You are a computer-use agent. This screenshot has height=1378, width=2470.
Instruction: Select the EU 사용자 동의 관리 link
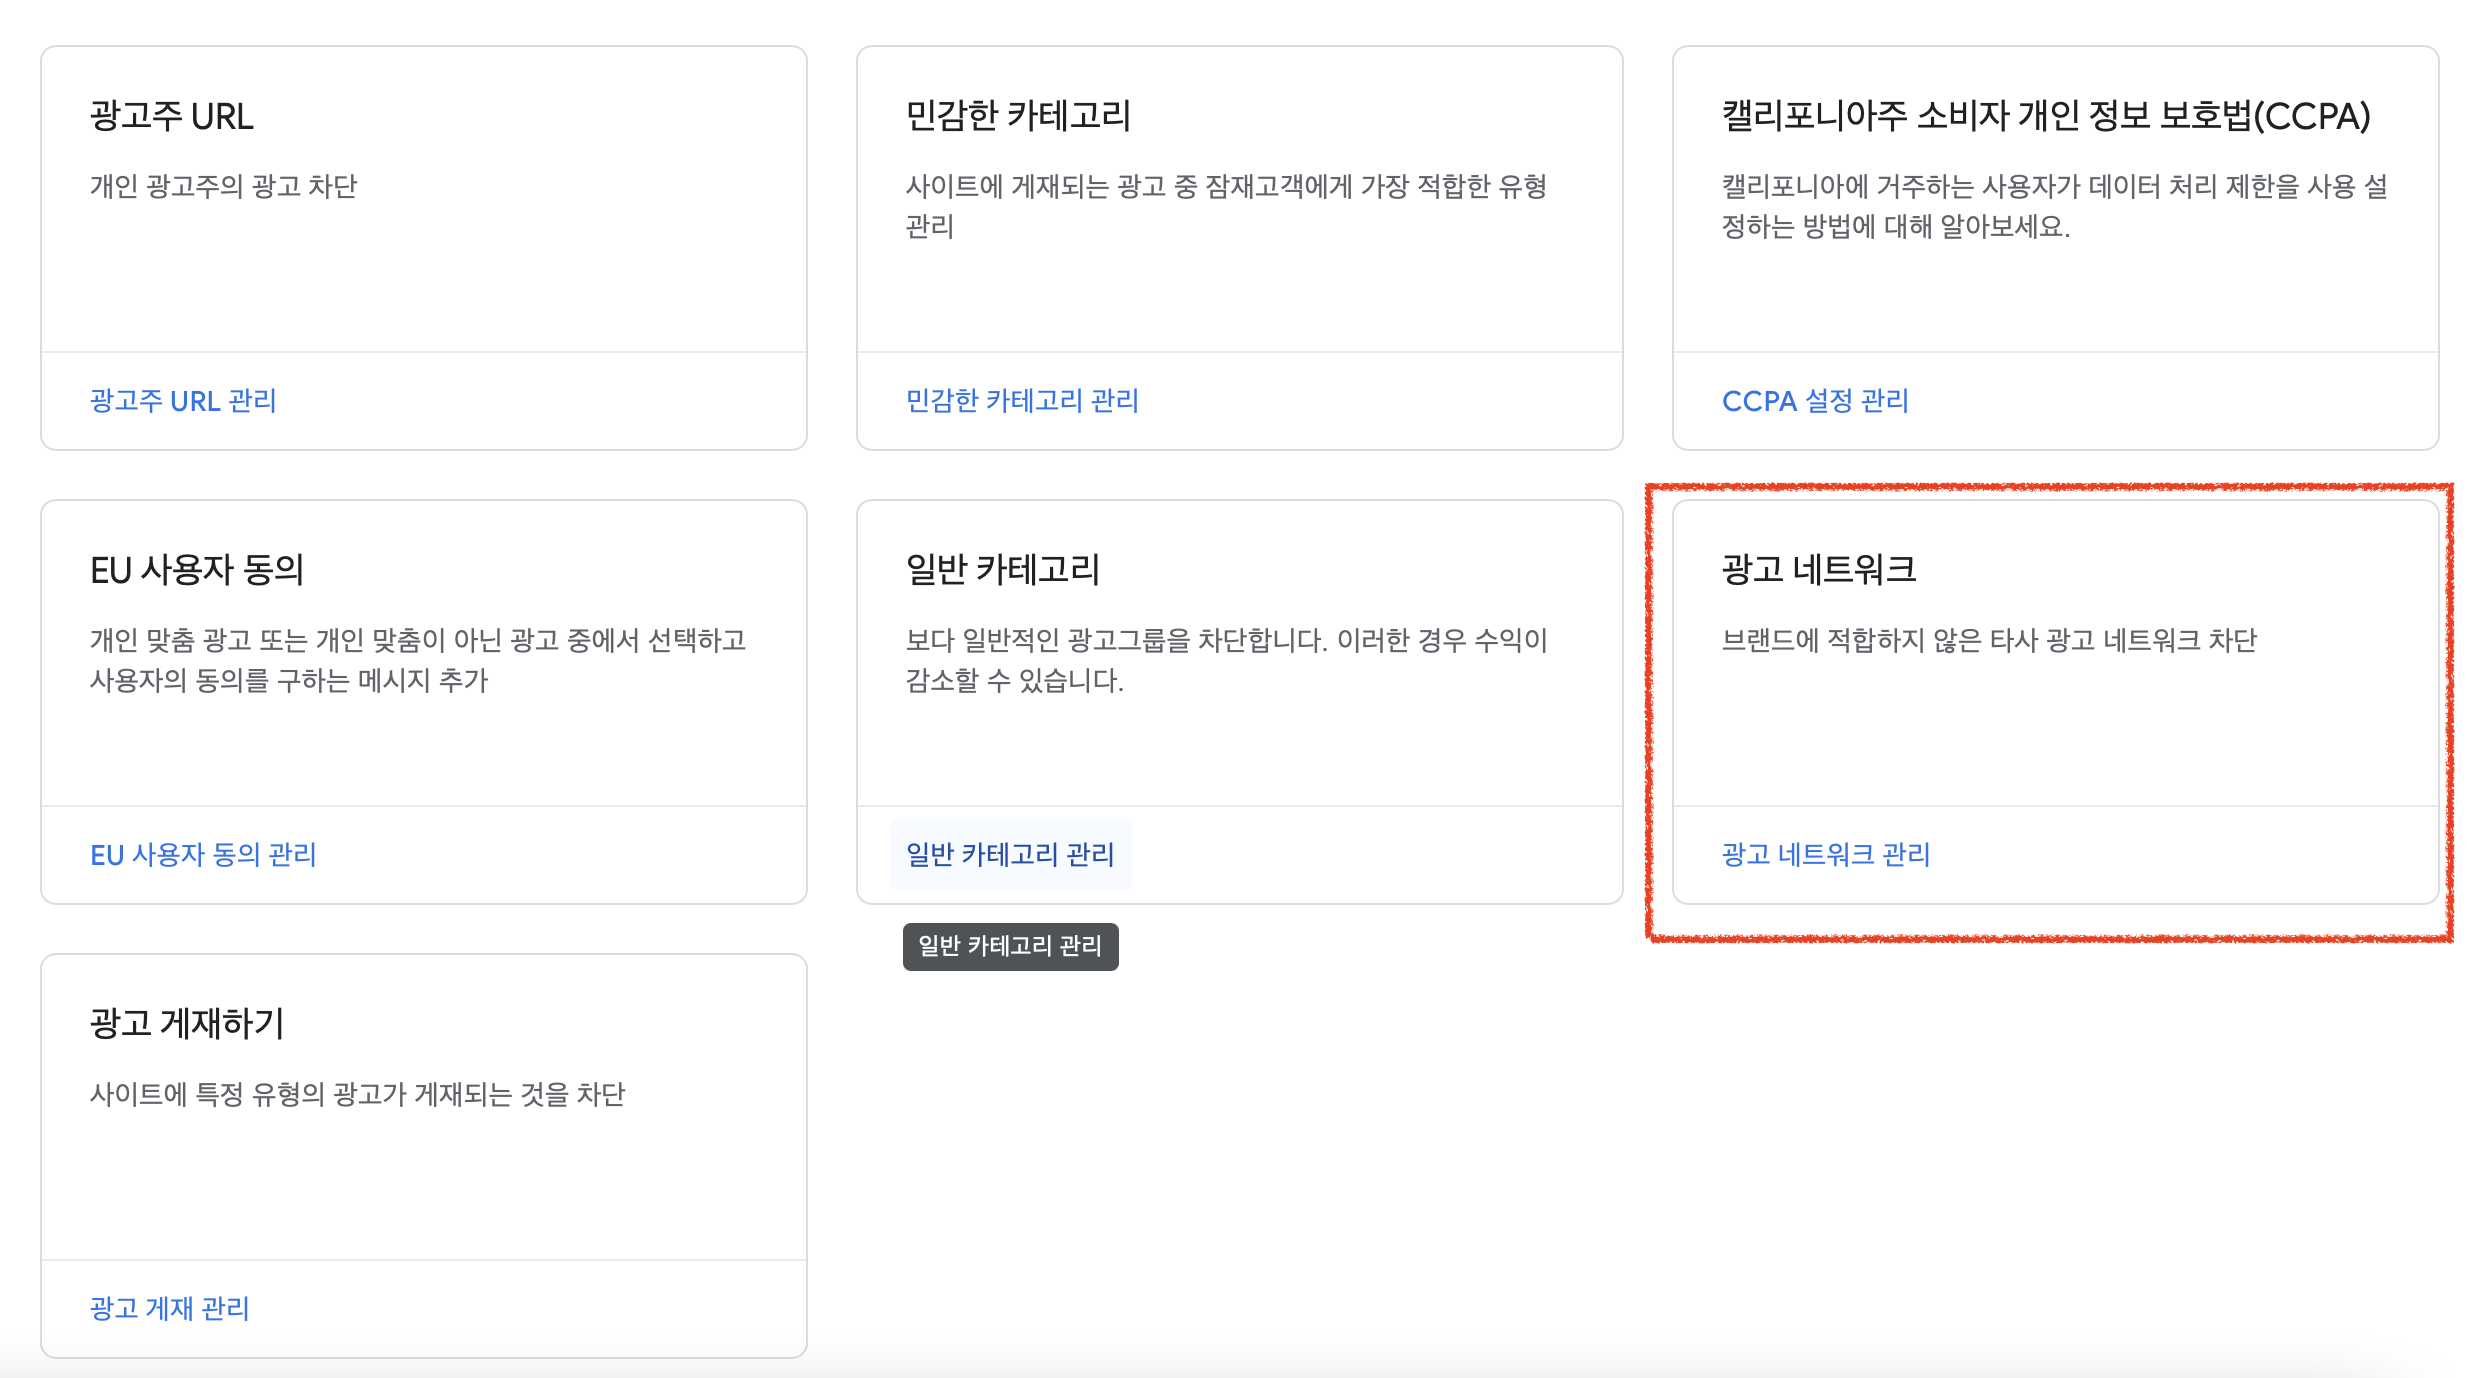click(203, 855)
